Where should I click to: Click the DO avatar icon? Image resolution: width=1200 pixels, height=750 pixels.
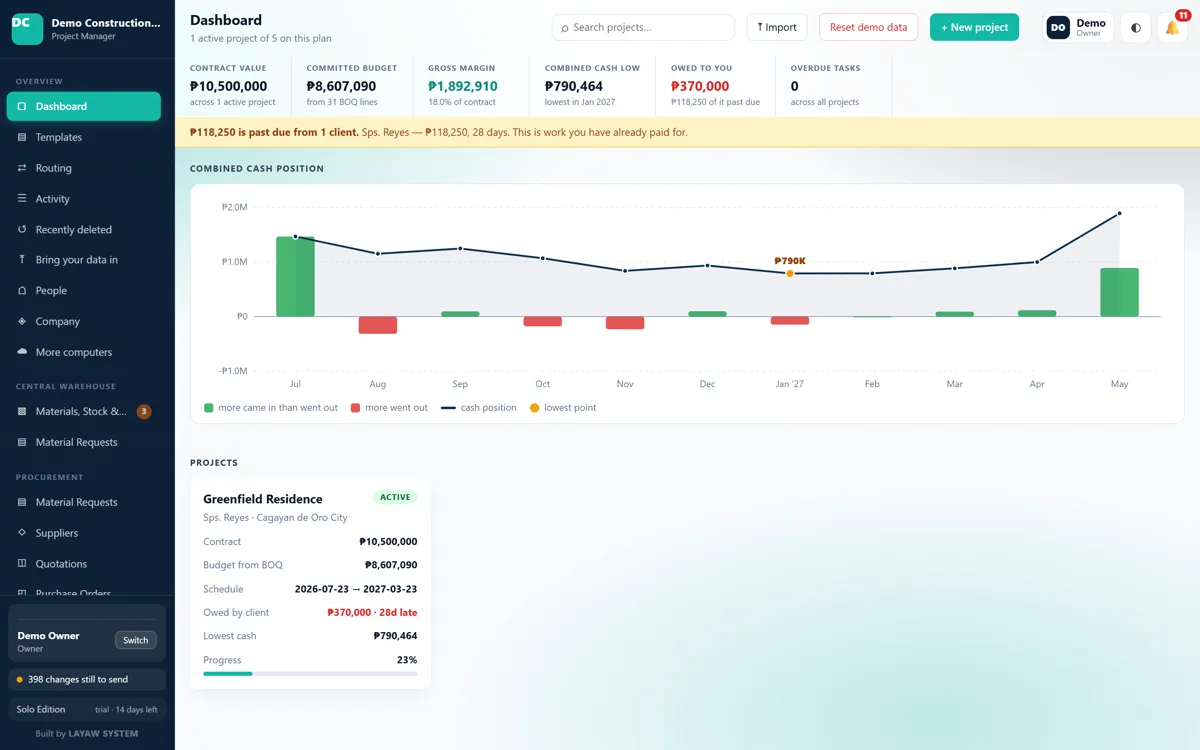click(1058, 28)
